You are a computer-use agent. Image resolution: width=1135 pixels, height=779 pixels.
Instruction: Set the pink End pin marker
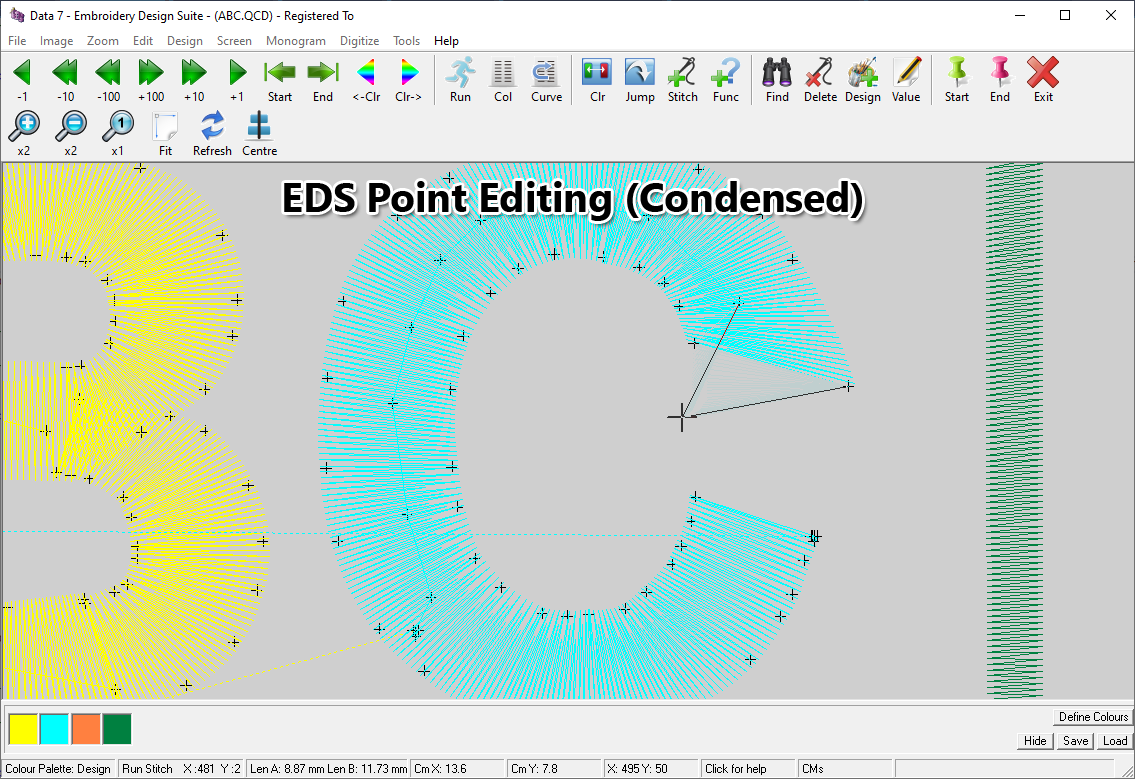tap(1000, 80)
